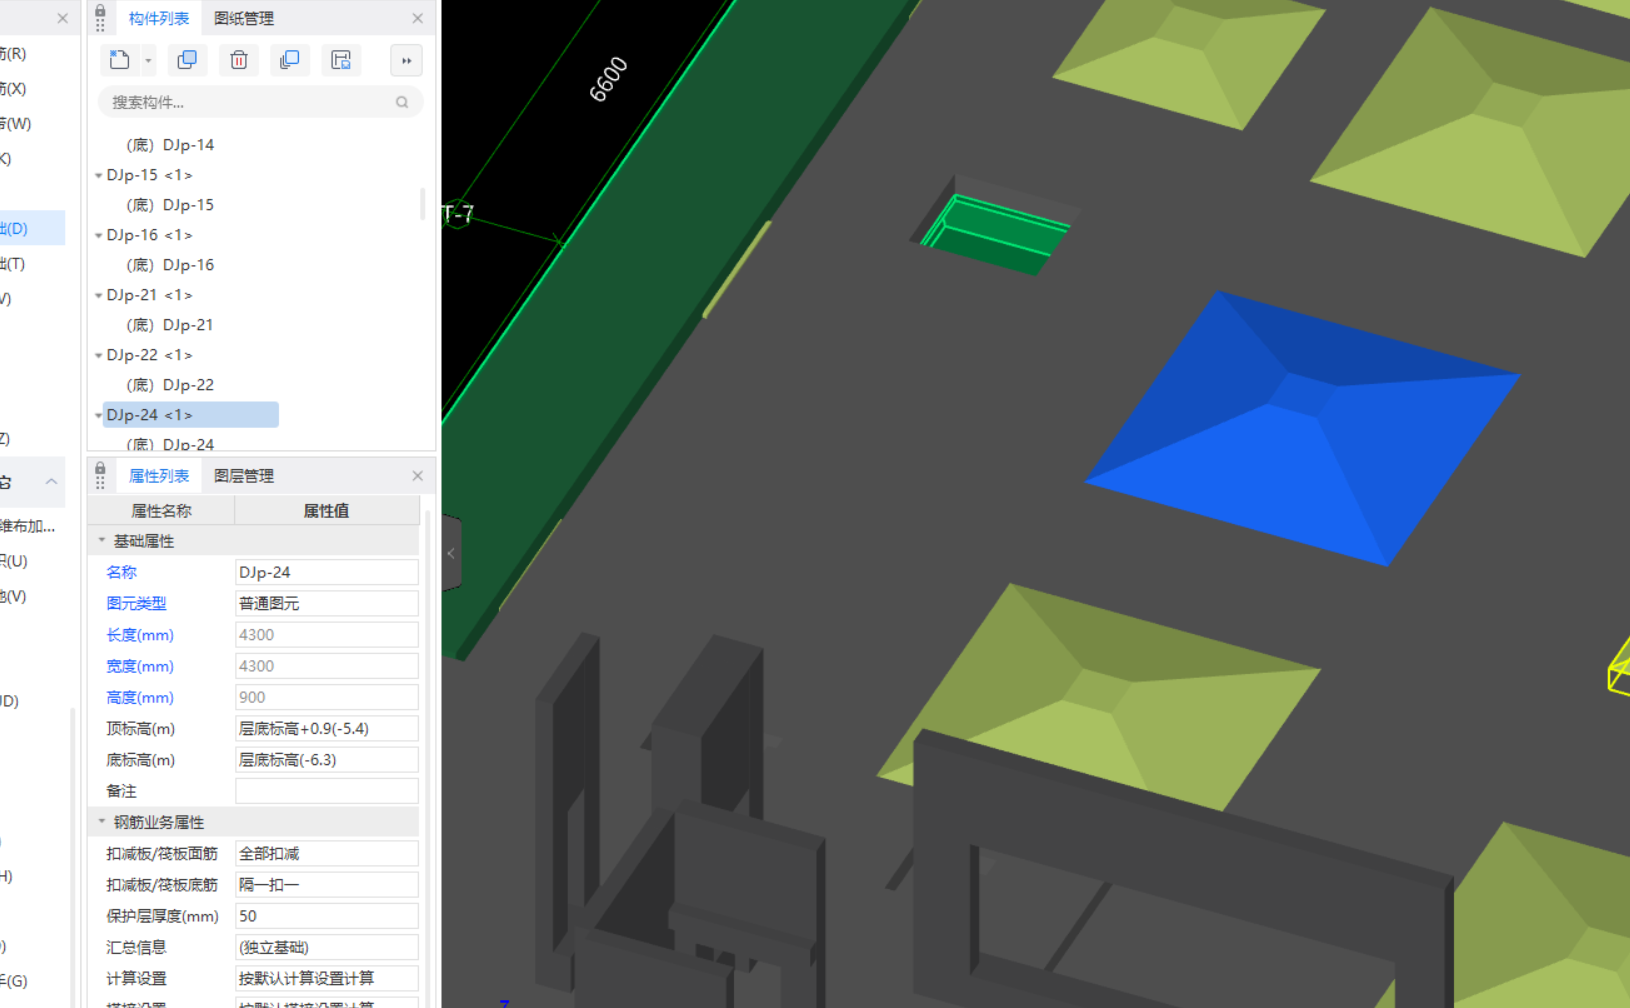Focus the 搜索构件 search field
Screen dimensions: 1630x1008
(x=260, y=102)
